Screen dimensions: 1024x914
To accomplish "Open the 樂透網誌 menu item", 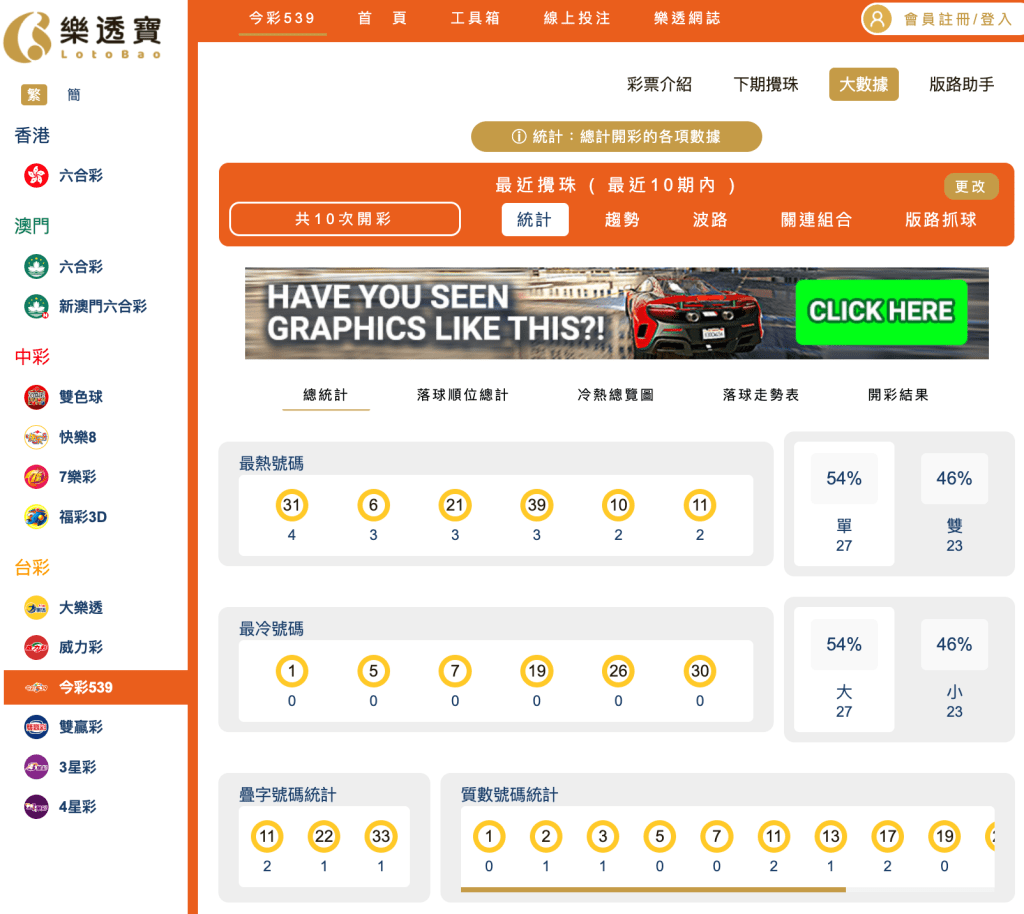I will (687, 18).
